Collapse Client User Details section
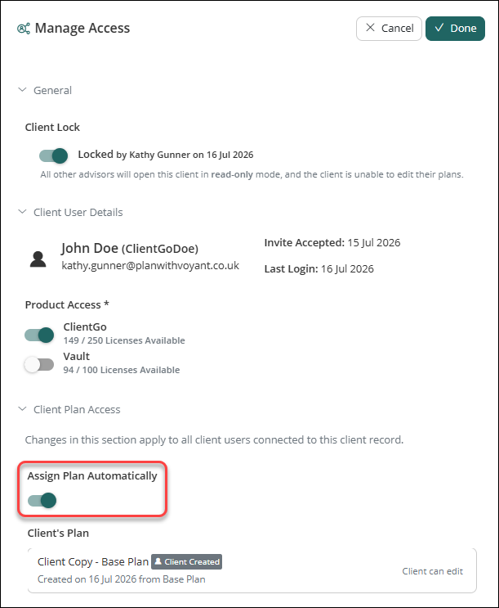The image size is (499, 608). (x=22, y=212)
